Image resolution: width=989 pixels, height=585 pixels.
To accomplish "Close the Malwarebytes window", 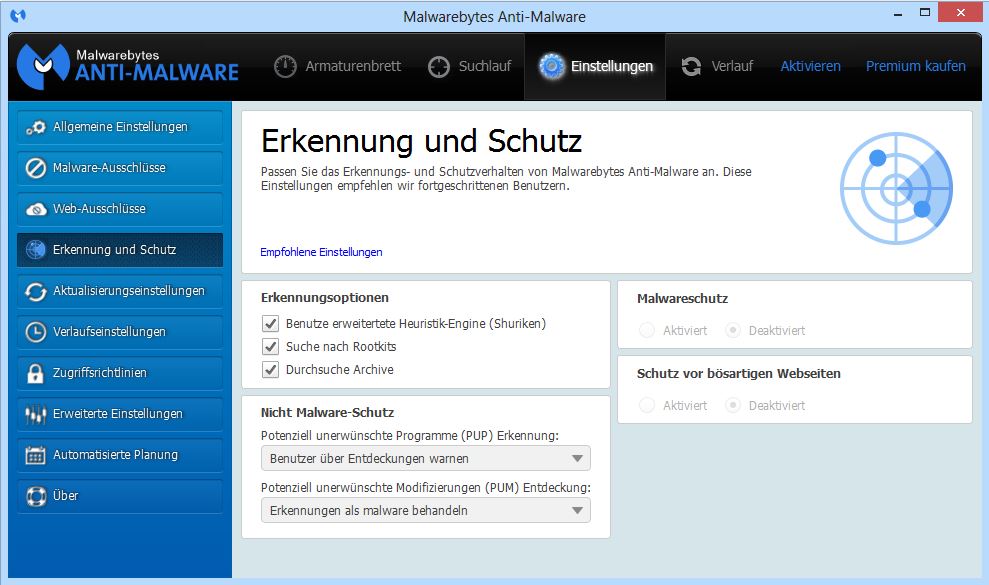I will click(x=960, y=13).
